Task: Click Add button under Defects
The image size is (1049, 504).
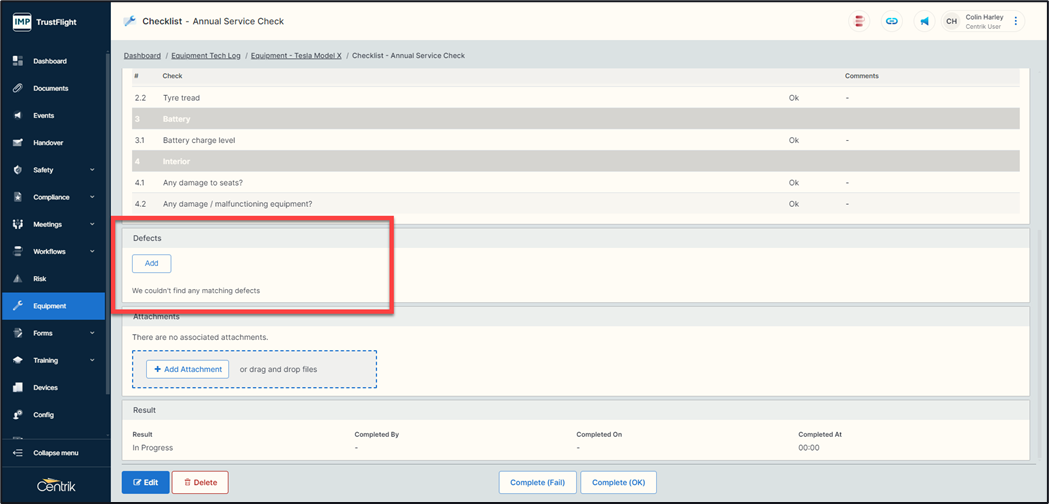Action: tap(151, 264)
